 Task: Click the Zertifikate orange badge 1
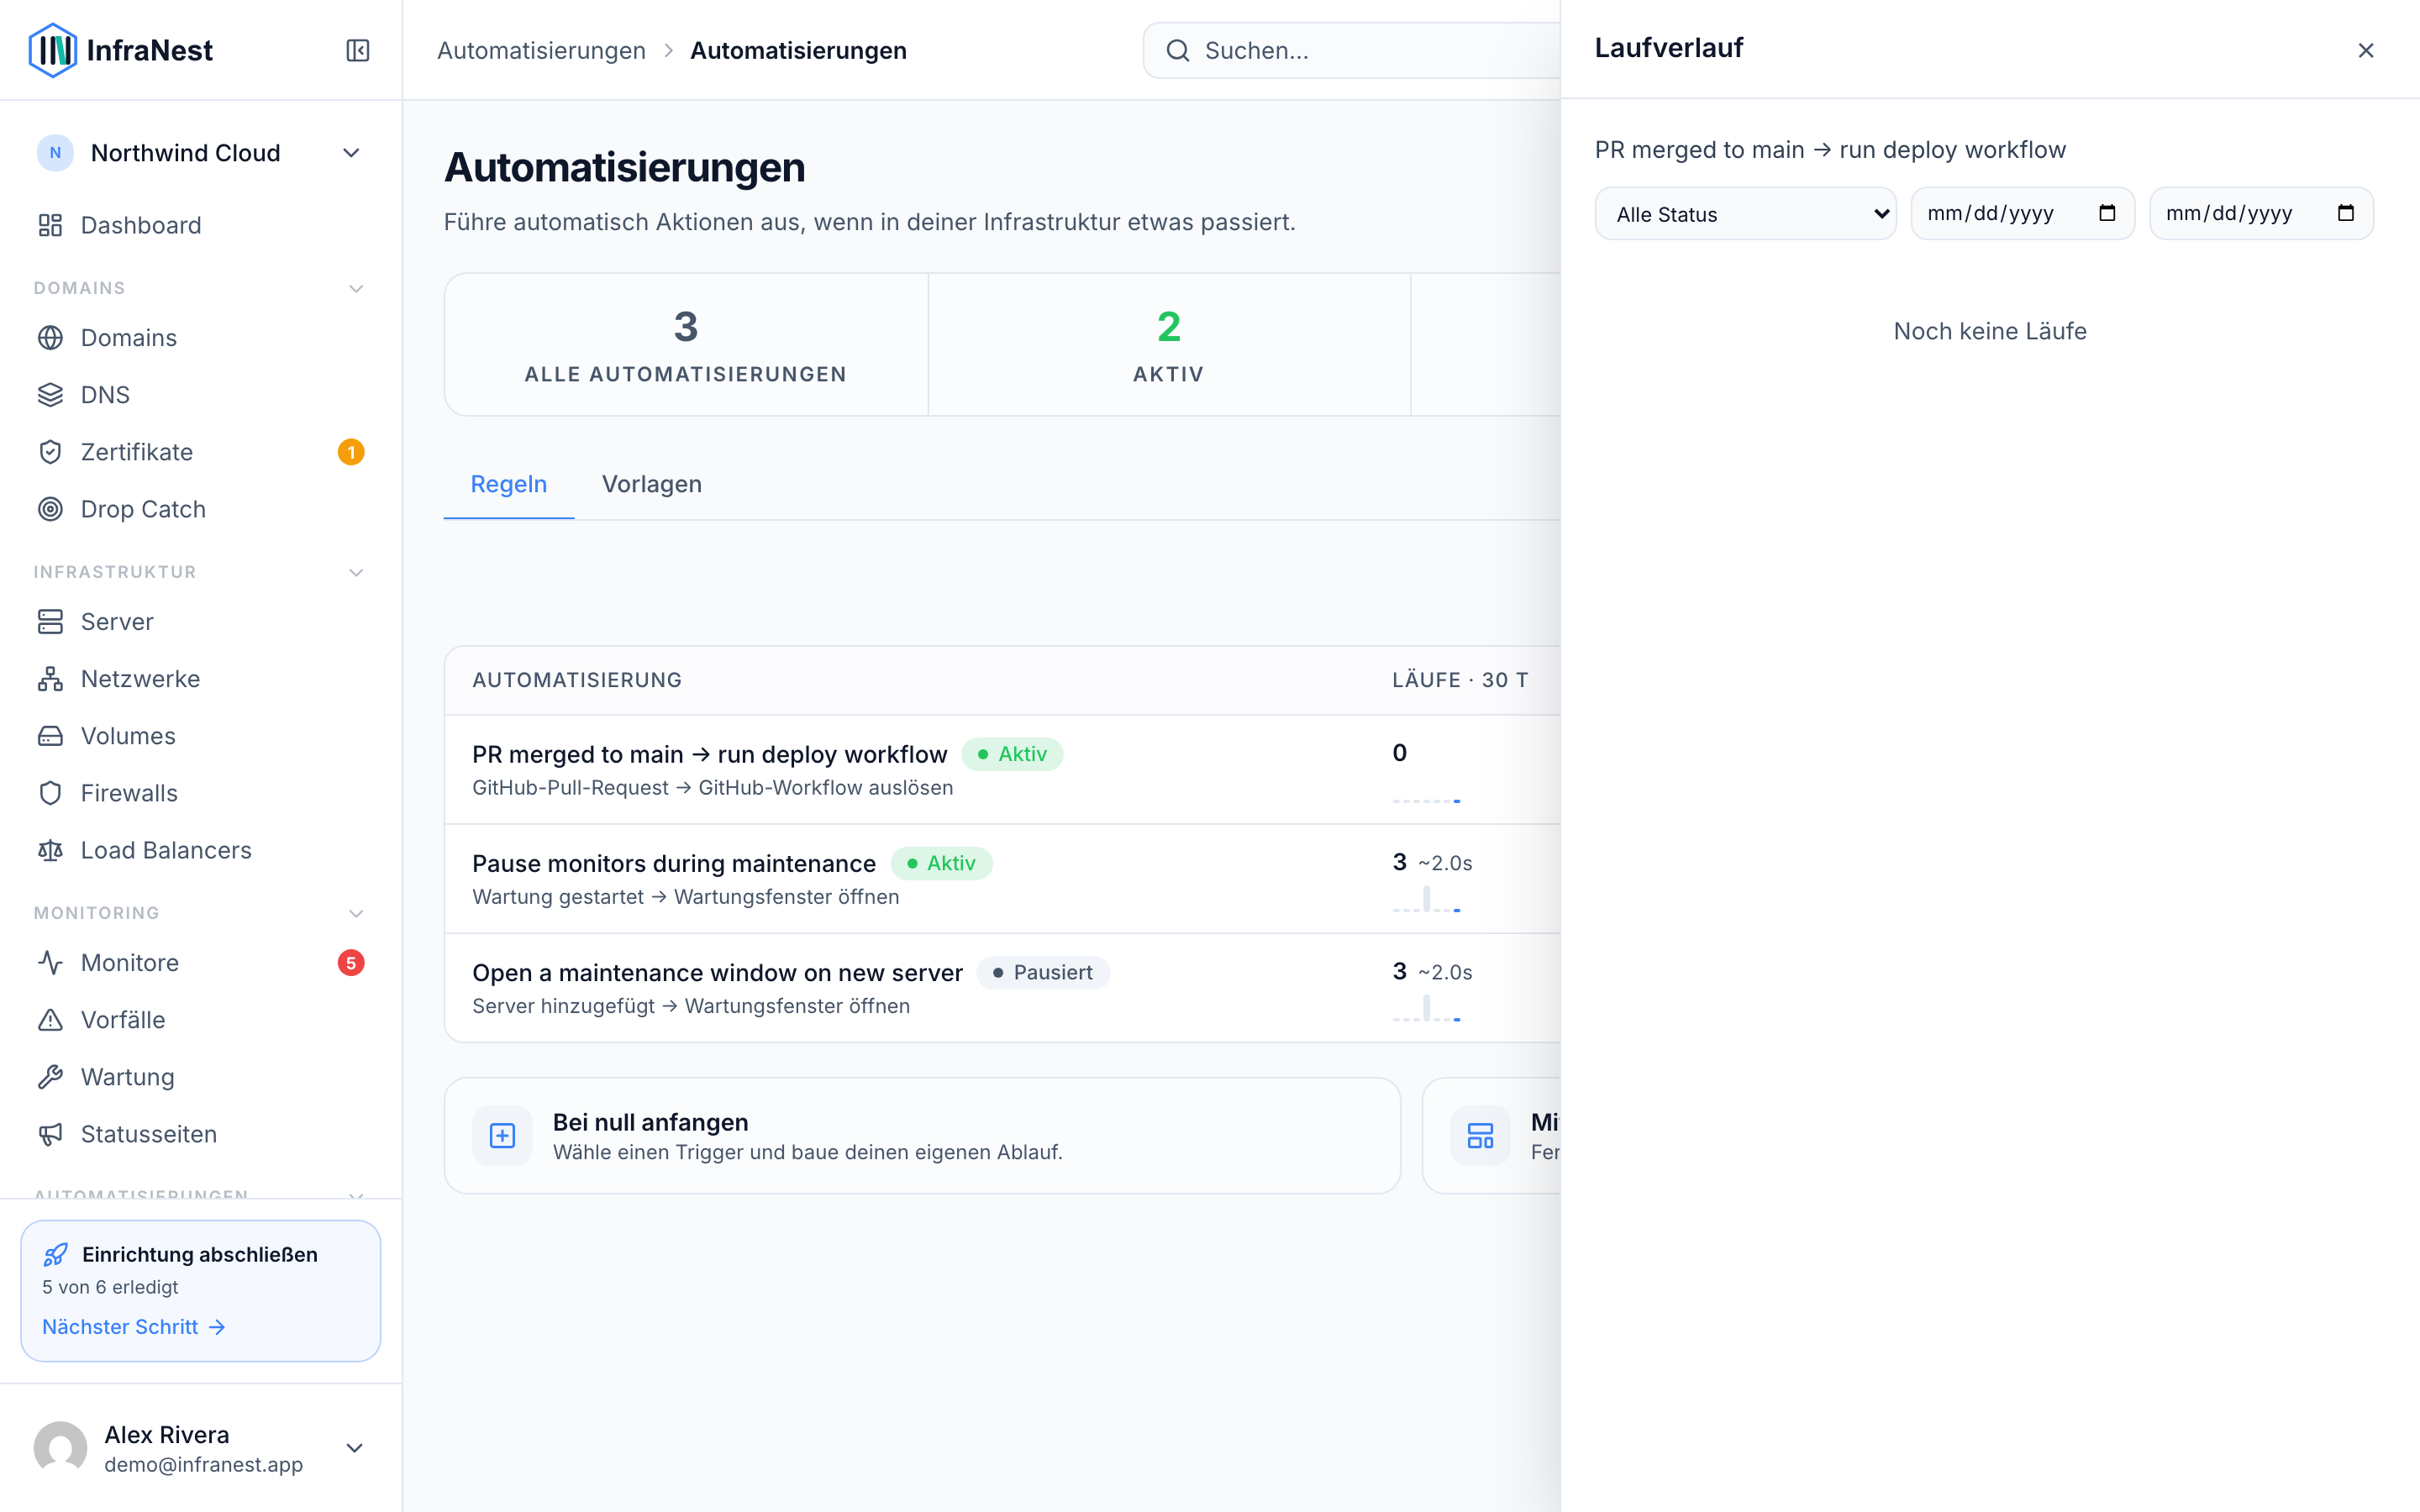[351, 452]
